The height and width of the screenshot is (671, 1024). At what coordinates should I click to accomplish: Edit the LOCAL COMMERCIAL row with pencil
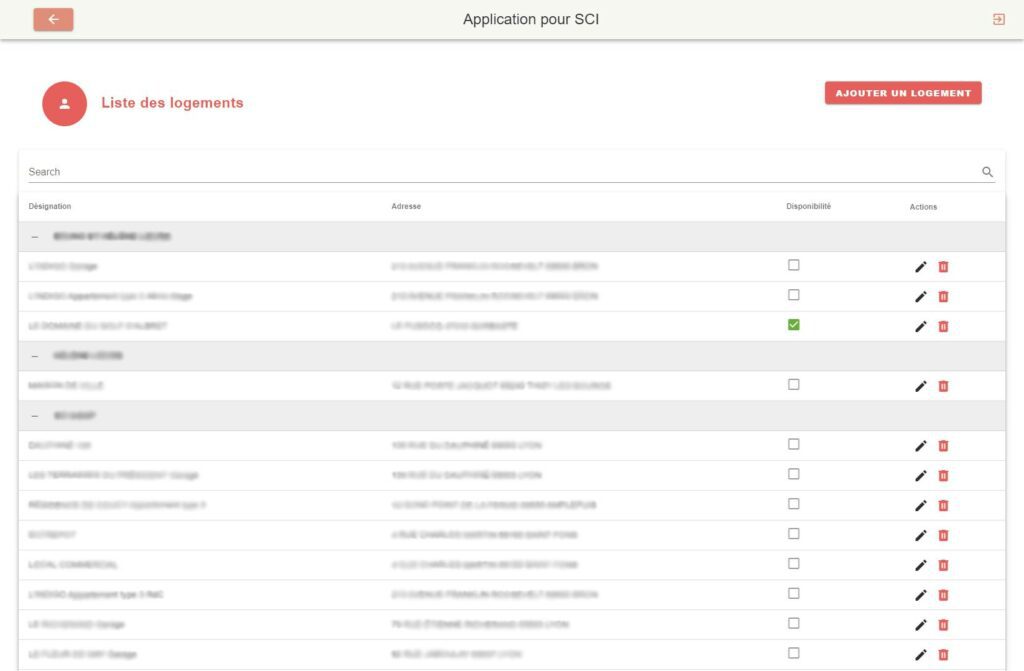coord(921,565)
